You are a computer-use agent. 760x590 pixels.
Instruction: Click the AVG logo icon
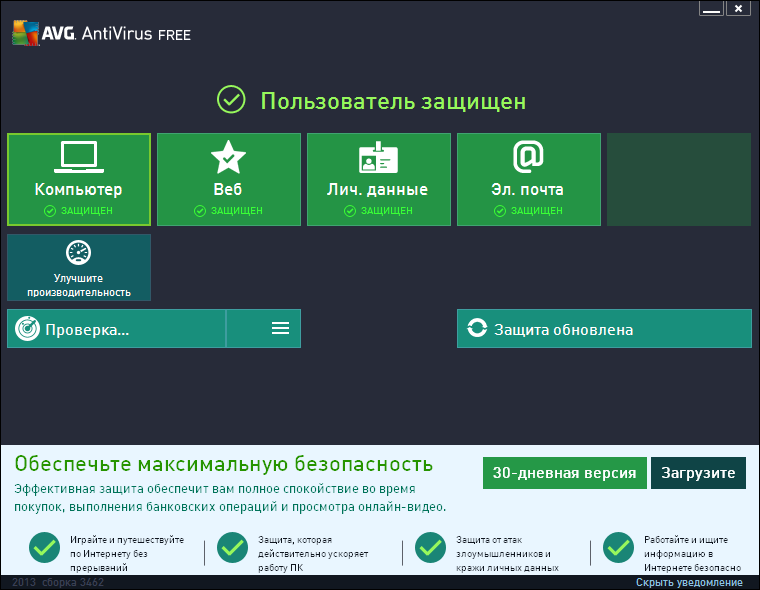pyautogui.click(x=26, y=33)
